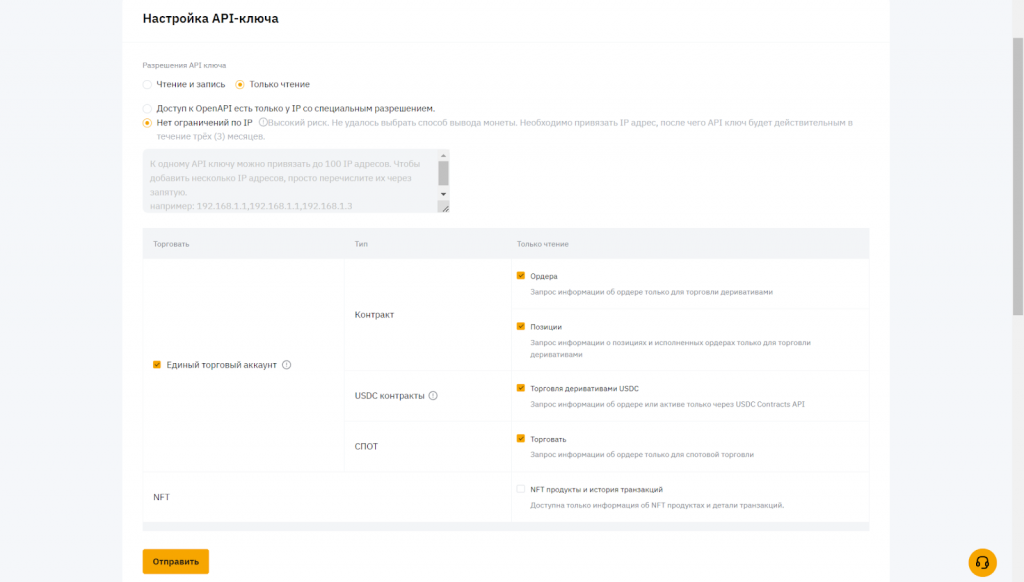The image size is (1024, 582).
Task: Select the Чтение и запись radio button
Action: pos(148,84)
